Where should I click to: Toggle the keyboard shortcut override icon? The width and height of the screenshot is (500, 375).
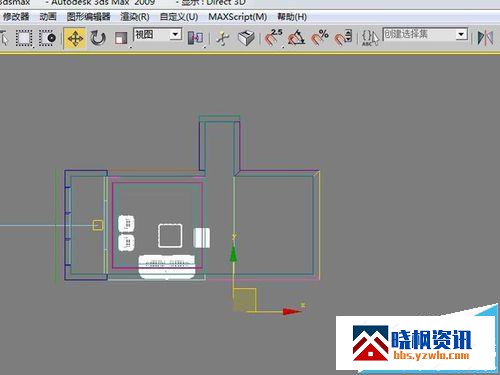[x=247, y=38]
